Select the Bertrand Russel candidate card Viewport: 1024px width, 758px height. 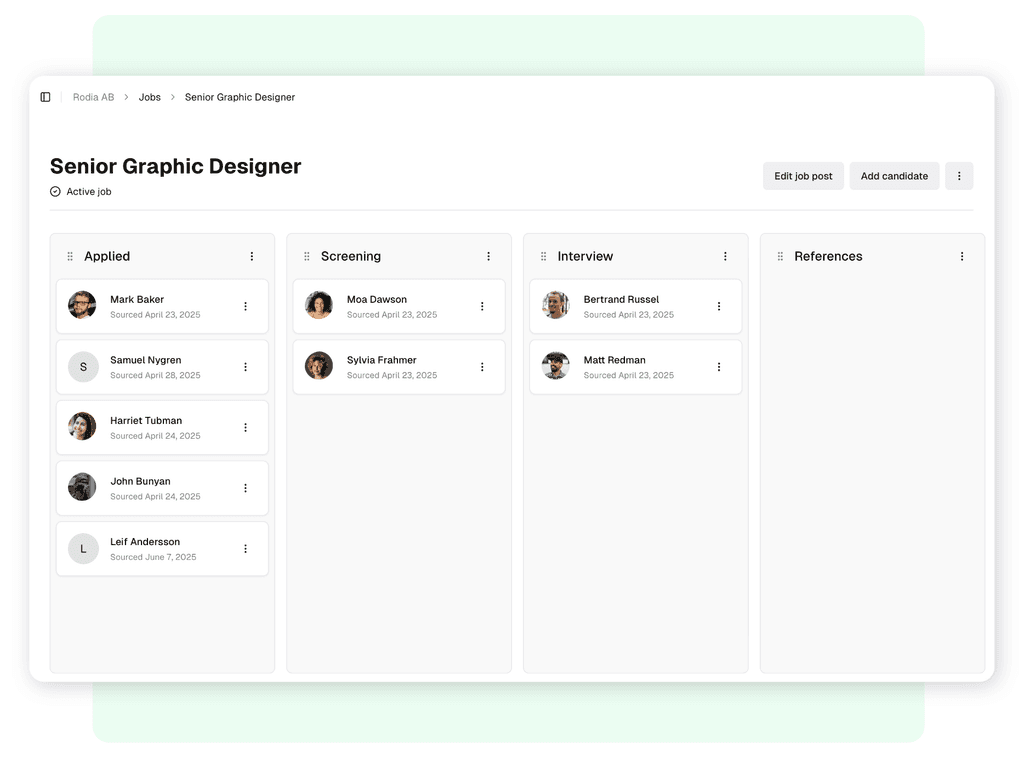click(635, 305)
